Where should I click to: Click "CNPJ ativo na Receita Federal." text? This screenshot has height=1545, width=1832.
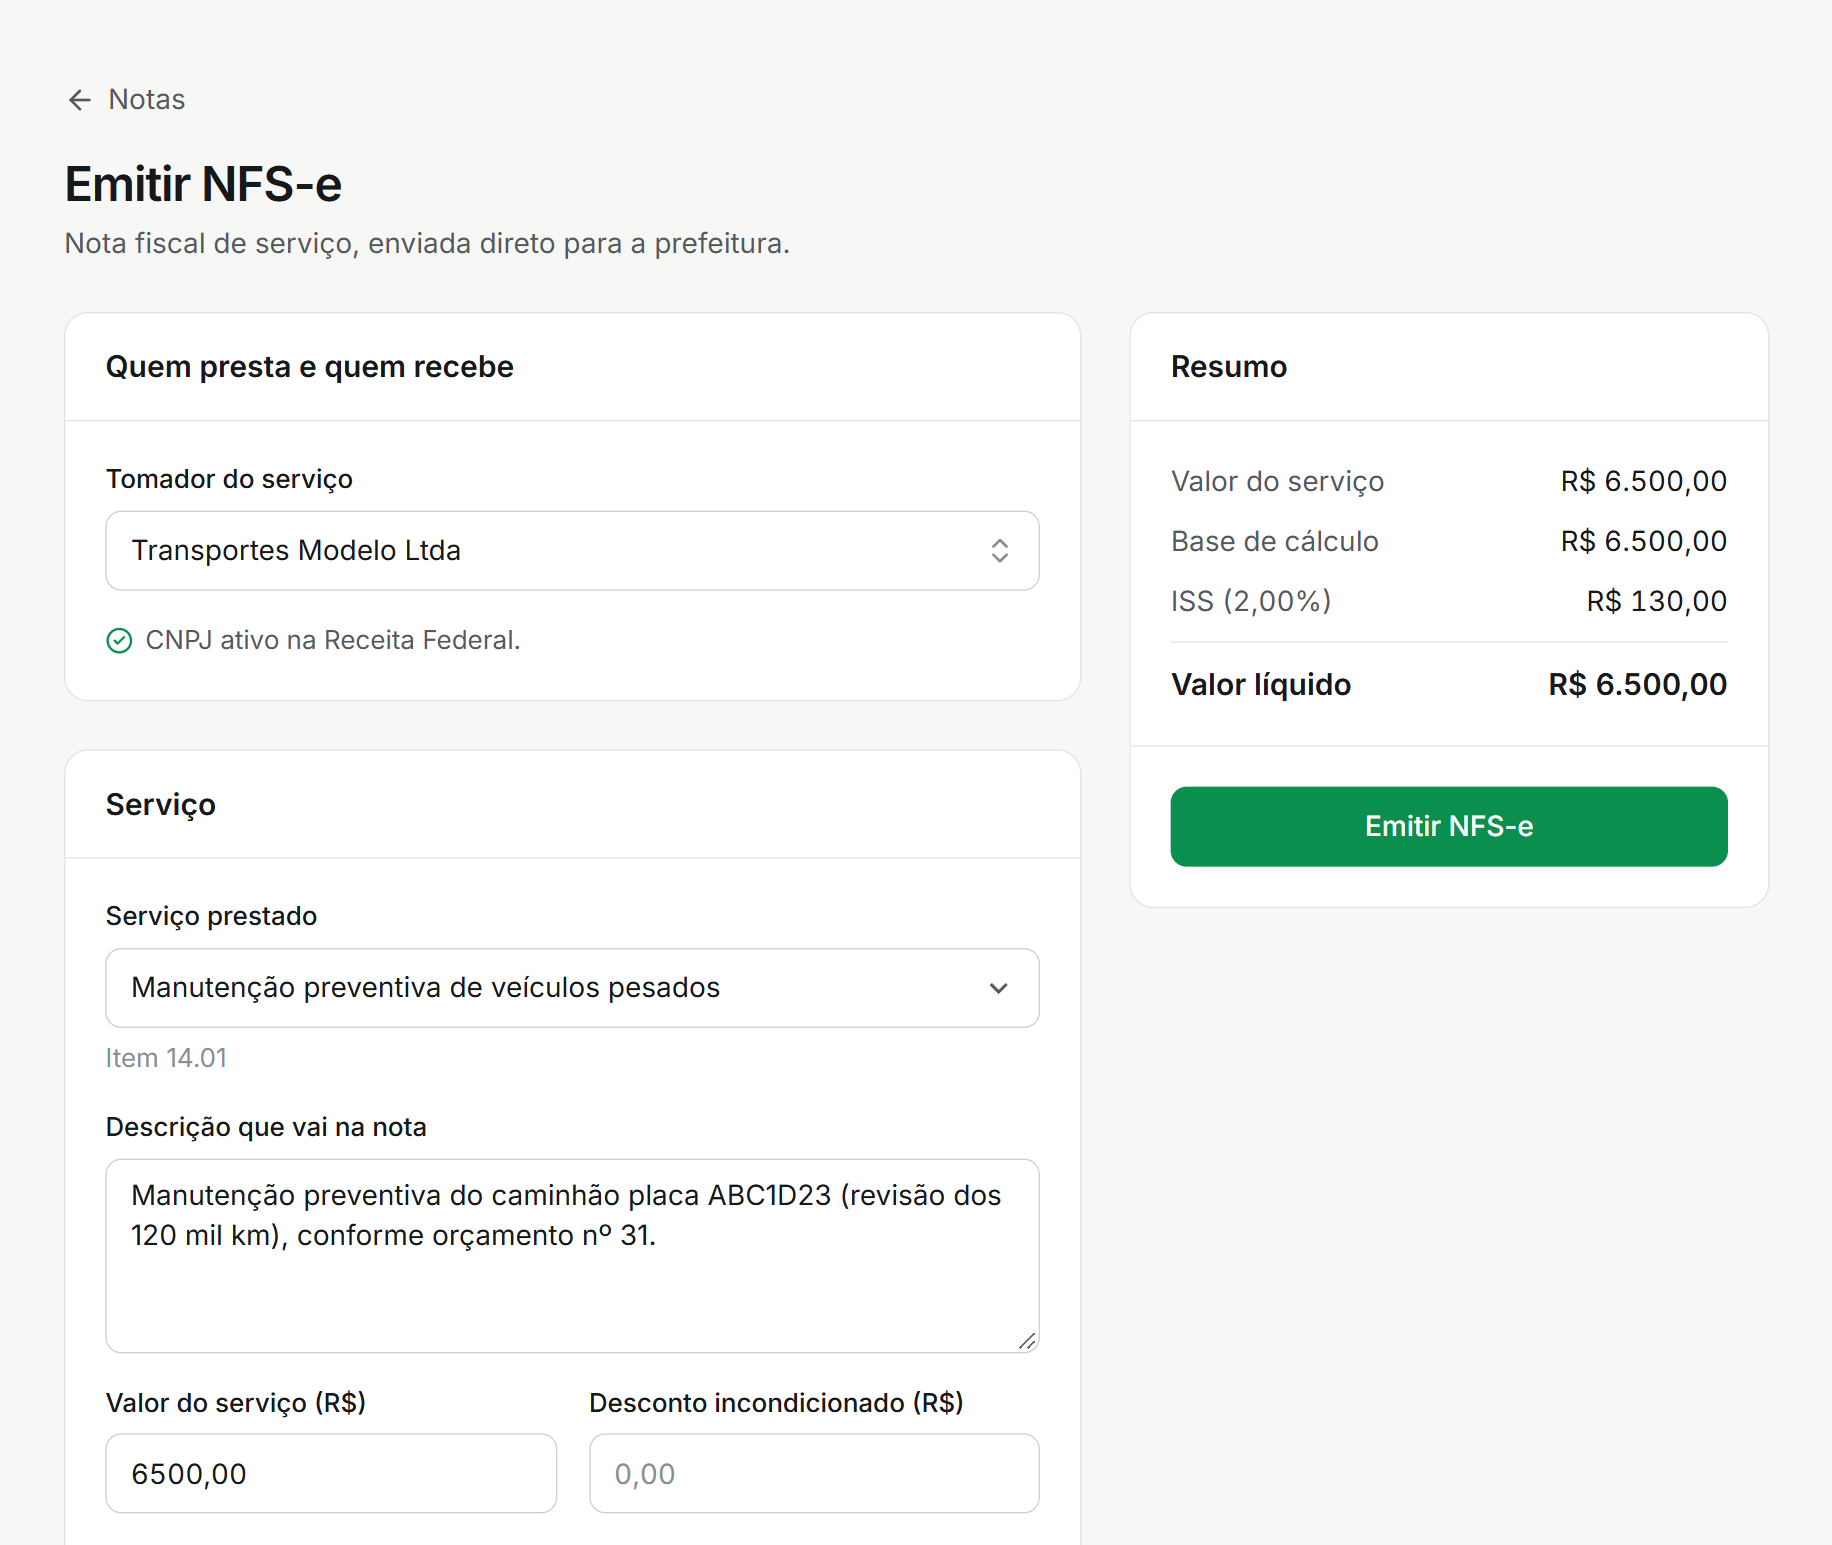(x=333, y=641)
